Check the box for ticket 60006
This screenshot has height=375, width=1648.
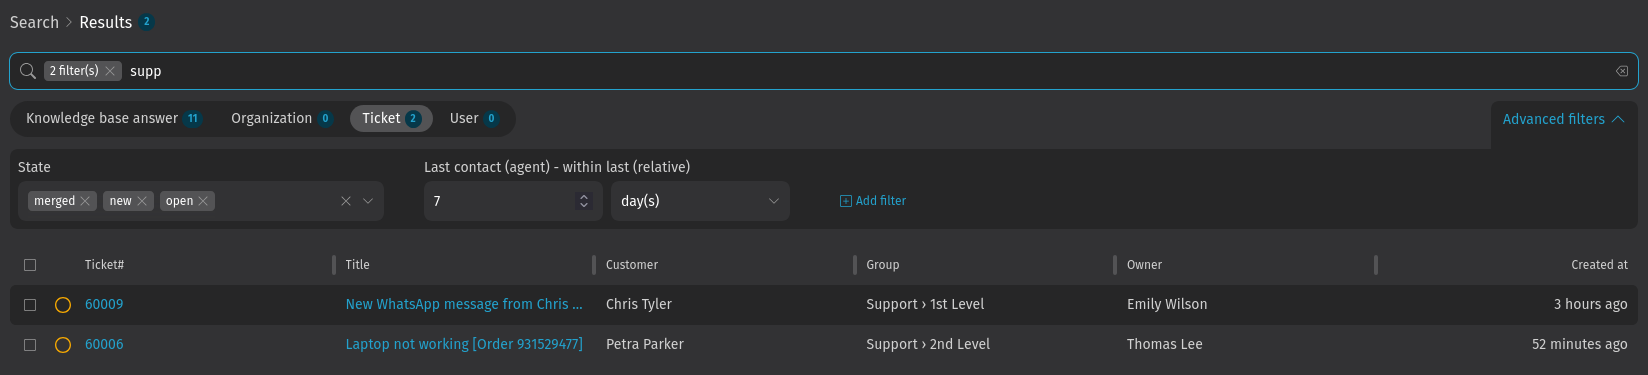[x=30, y=345]
